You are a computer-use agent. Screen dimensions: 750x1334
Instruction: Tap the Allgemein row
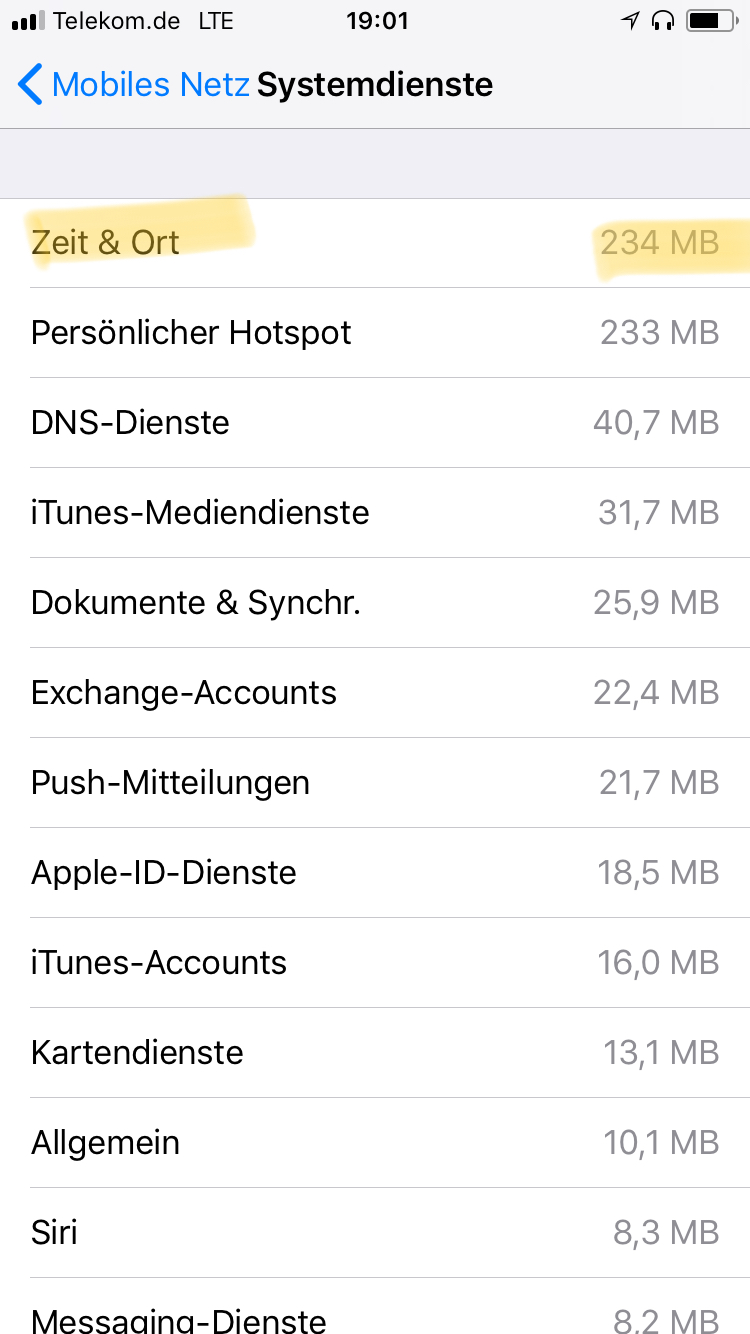pos(375,1143)
